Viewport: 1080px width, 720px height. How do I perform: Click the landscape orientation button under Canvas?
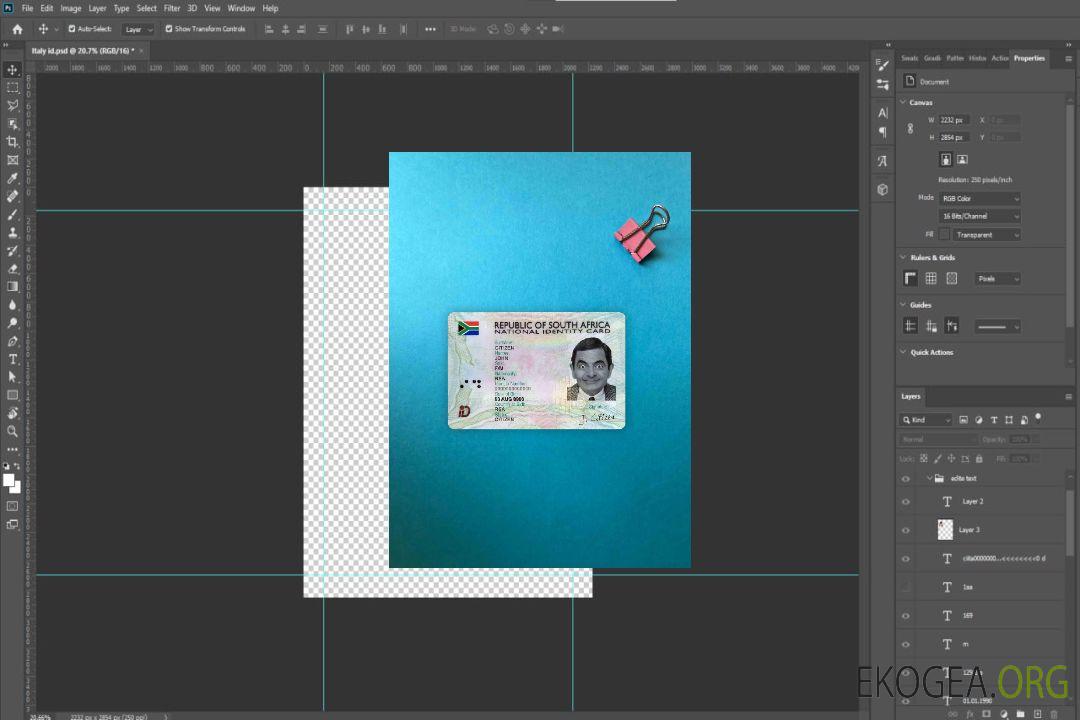(962, 159)
